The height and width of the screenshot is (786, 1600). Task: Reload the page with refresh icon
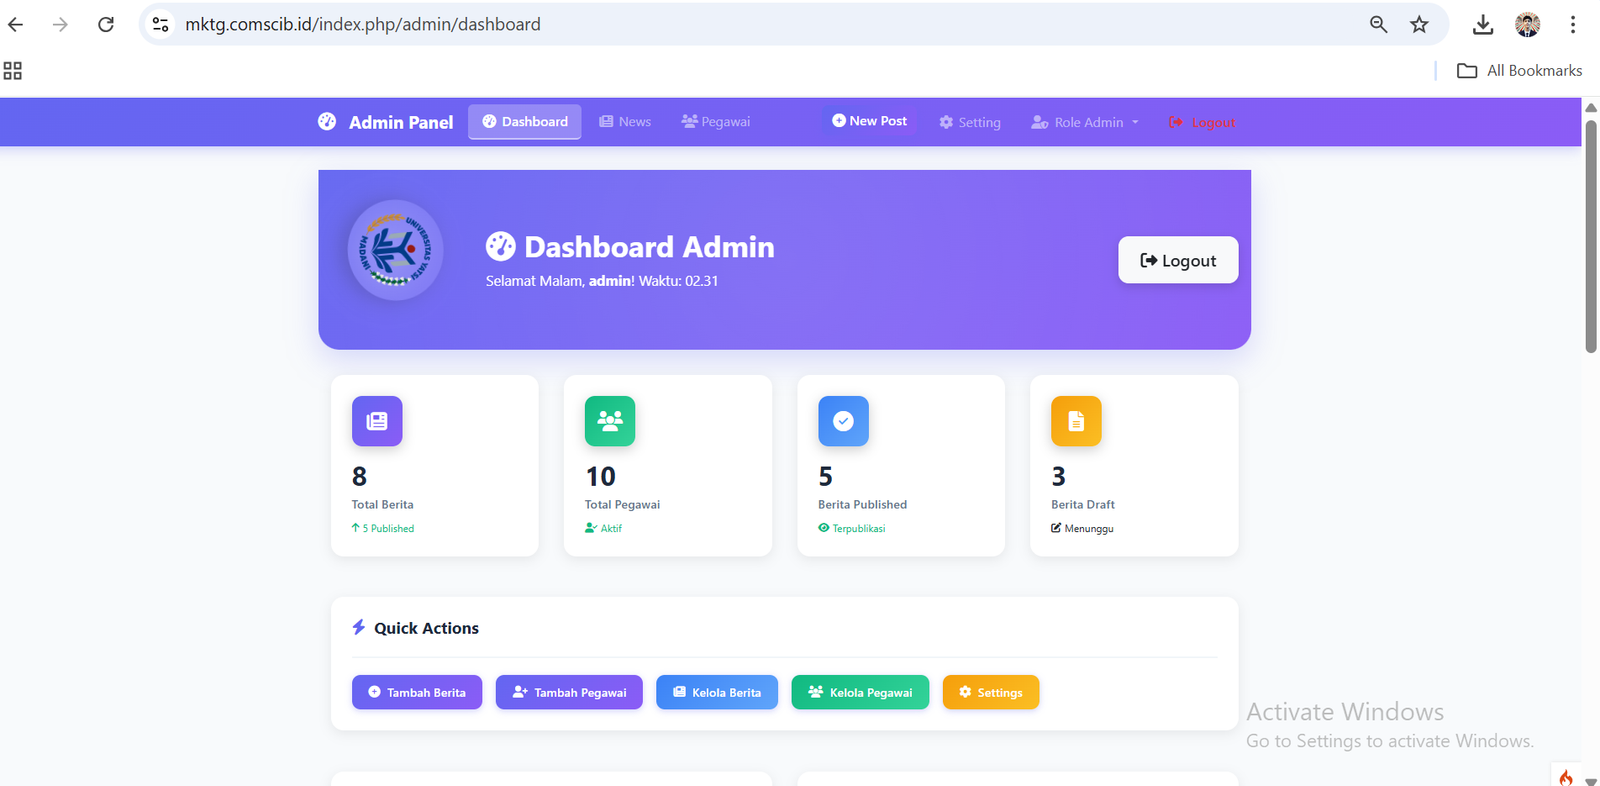click(x=106, y=24)
